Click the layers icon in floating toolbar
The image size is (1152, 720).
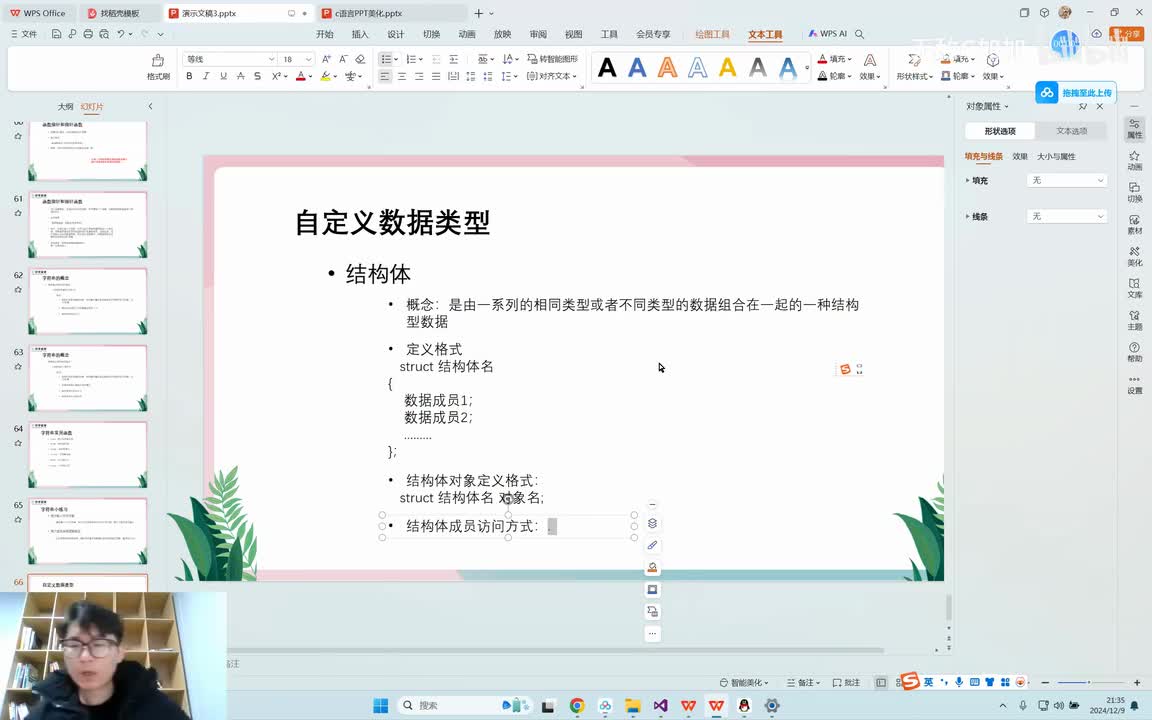[x=652, y=524]
